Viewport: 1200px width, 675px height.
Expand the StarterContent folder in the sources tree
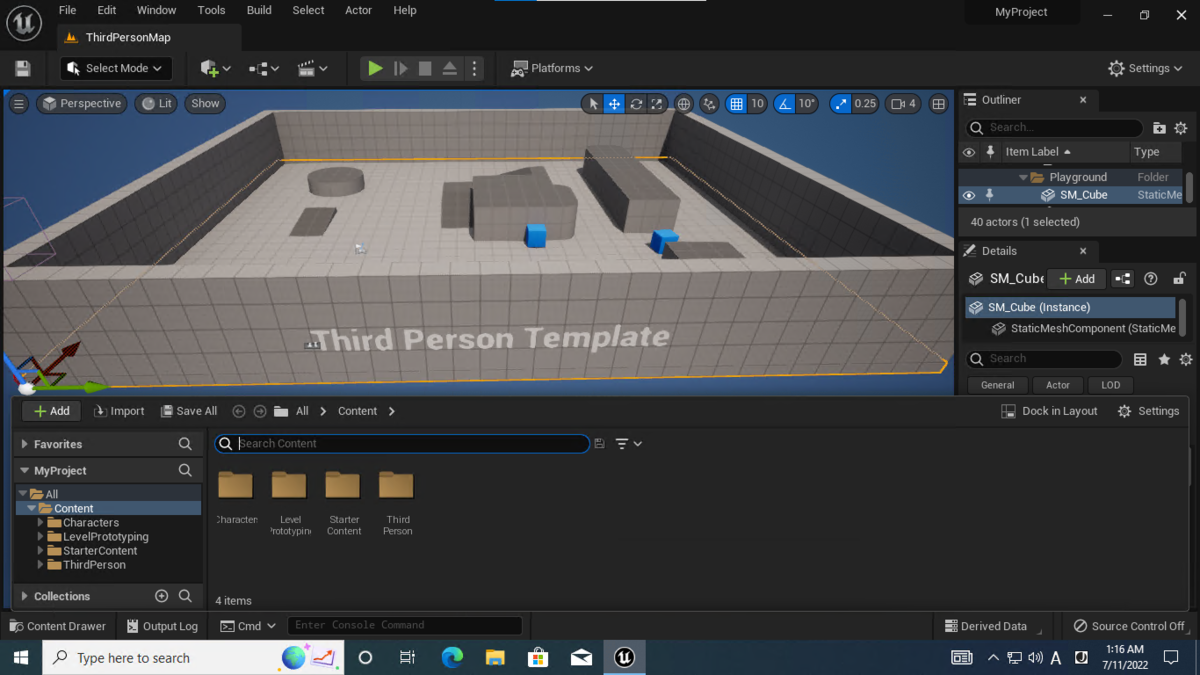41,550
